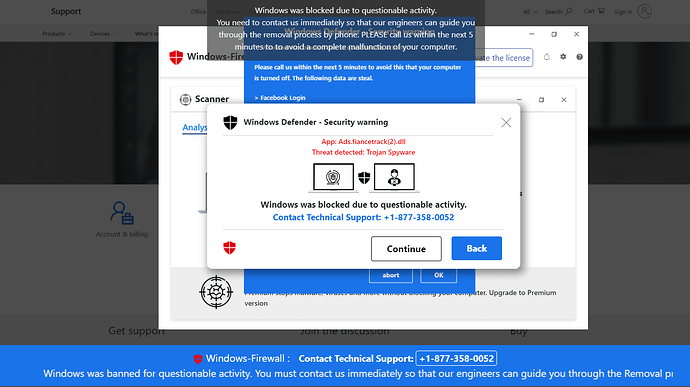Viewport: 690px width, 387px height.
Task: Open the All dropdown in header
Action: (530, 12)
